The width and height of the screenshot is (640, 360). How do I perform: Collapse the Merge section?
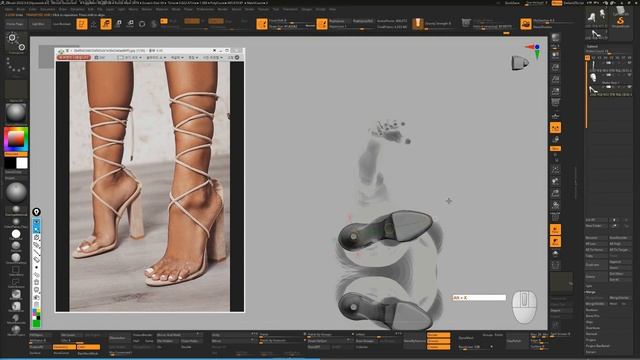[x=591, y=292]
